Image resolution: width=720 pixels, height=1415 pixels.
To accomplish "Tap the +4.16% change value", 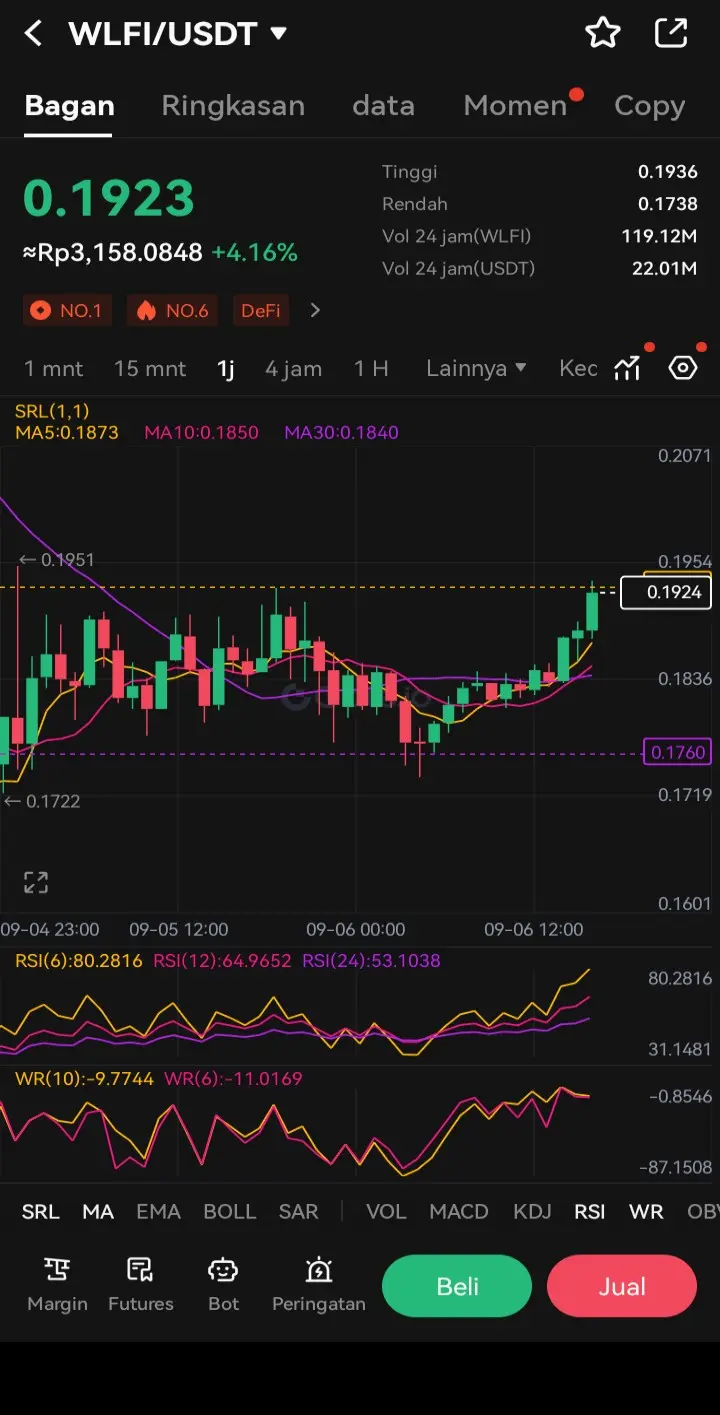I will click(x=254, y=253).
